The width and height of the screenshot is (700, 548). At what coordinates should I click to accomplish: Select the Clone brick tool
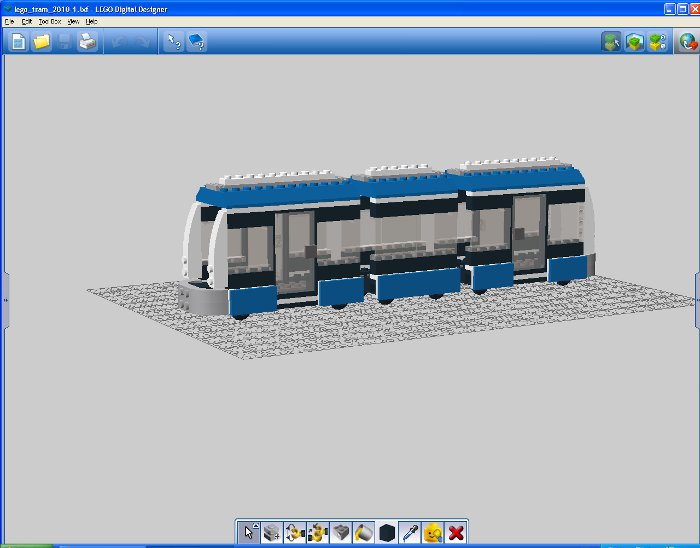(271, 532)
